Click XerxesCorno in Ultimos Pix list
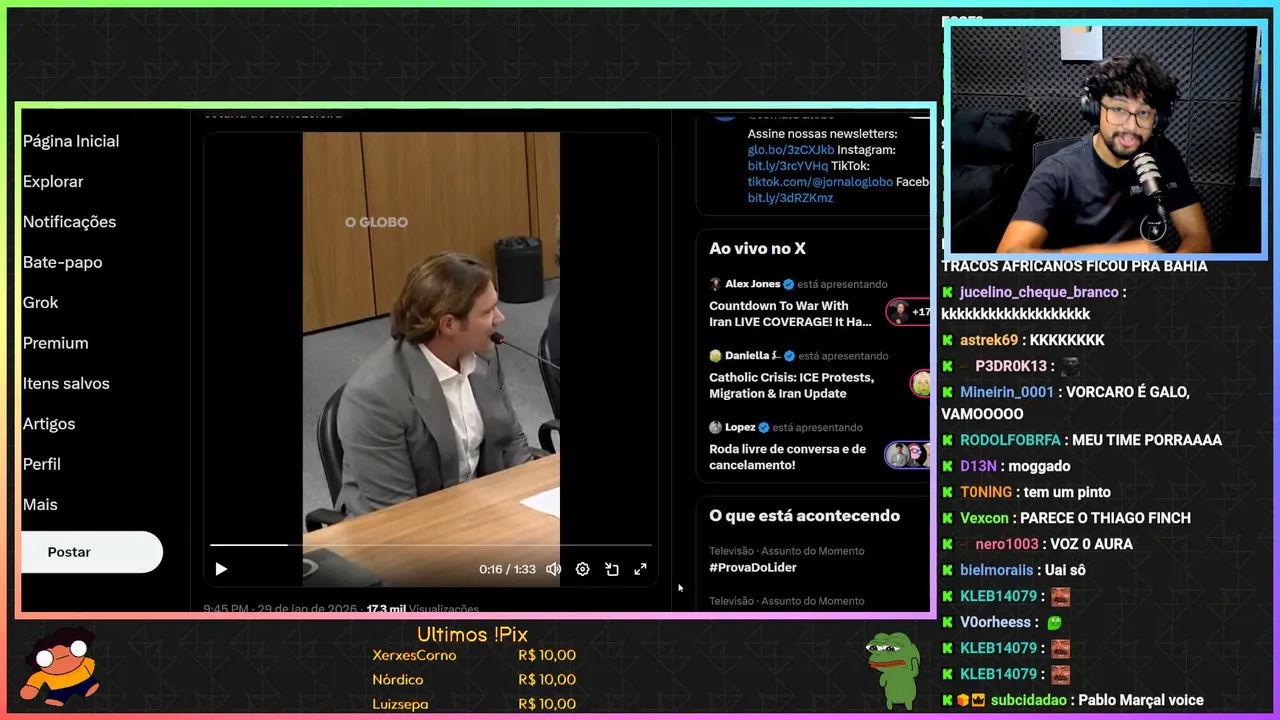 pyautogui.click(x=414, y=656)
